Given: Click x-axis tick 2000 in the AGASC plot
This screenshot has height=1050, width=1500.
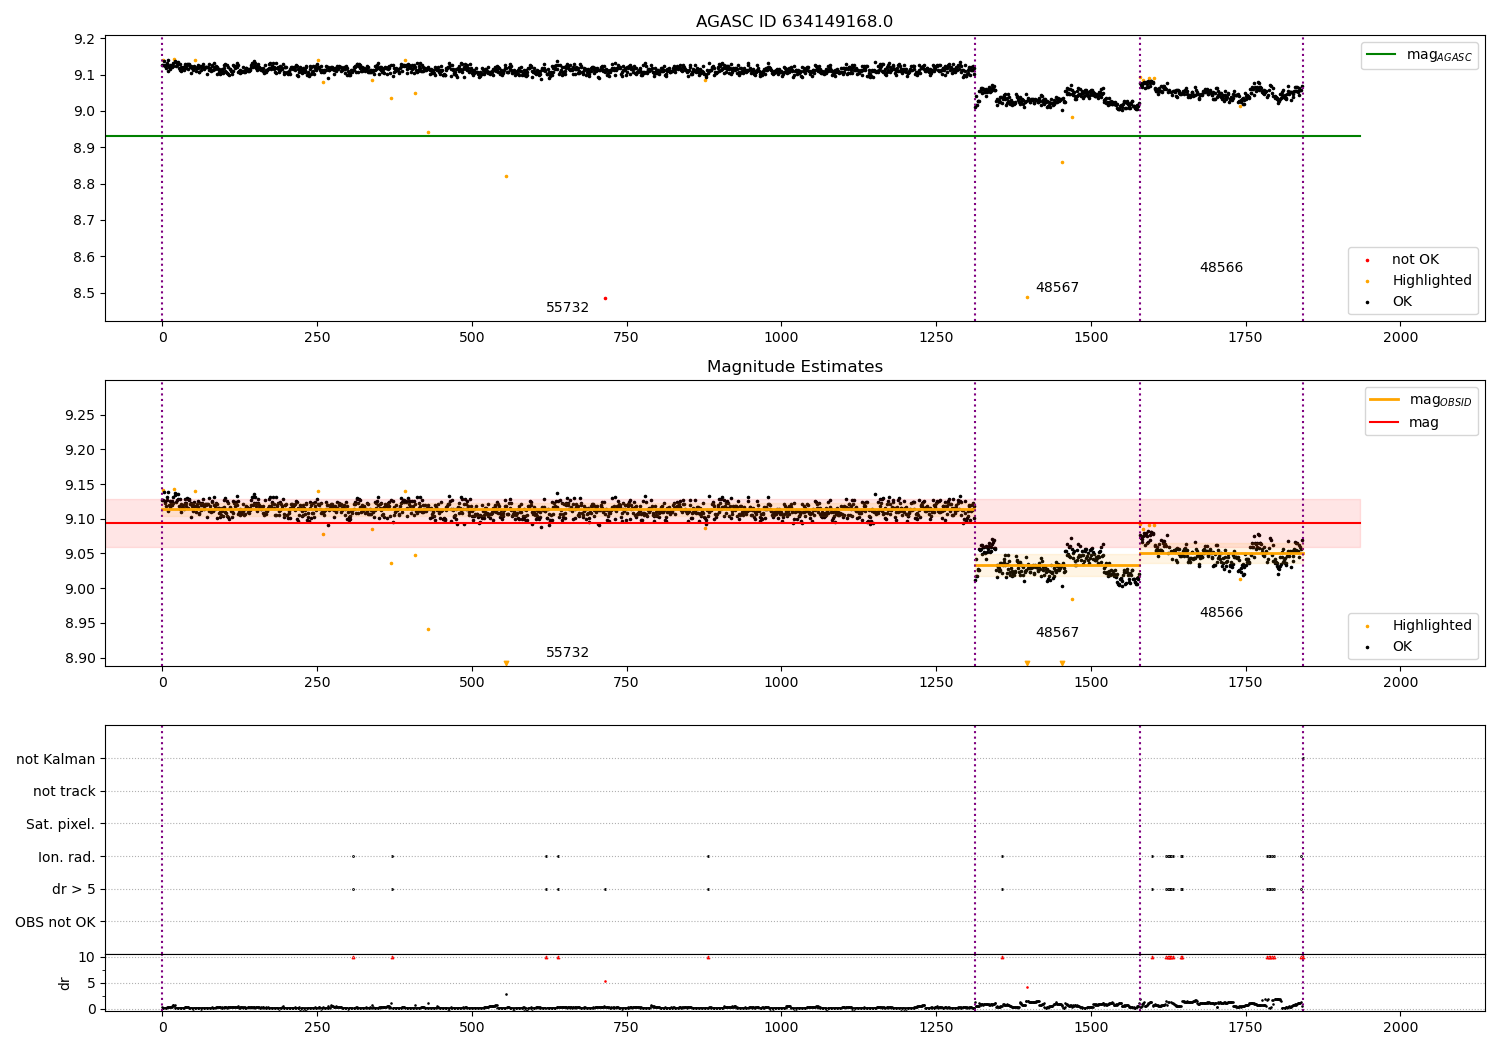Looking at the screenshot, I should [1400, 338].
